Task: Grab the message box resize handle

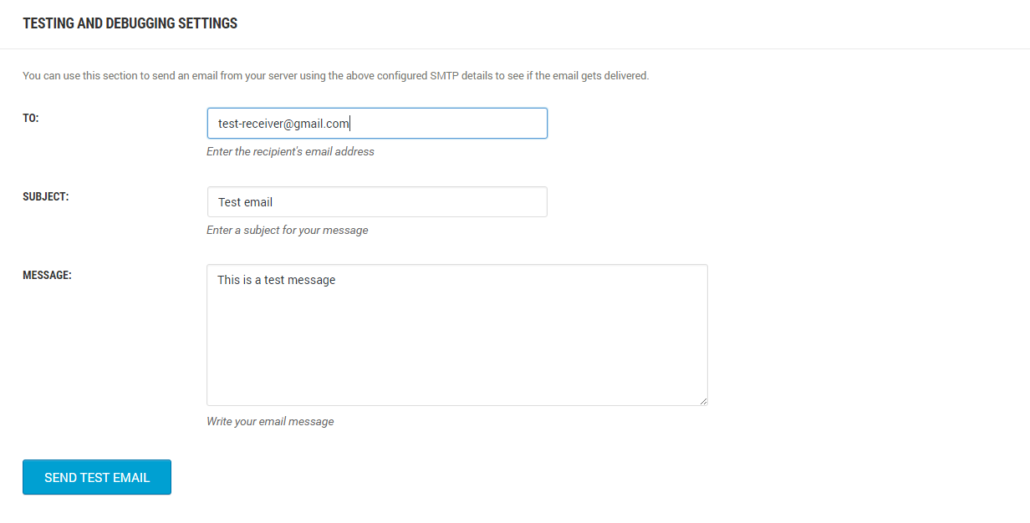Action: (x=704, y=401)
